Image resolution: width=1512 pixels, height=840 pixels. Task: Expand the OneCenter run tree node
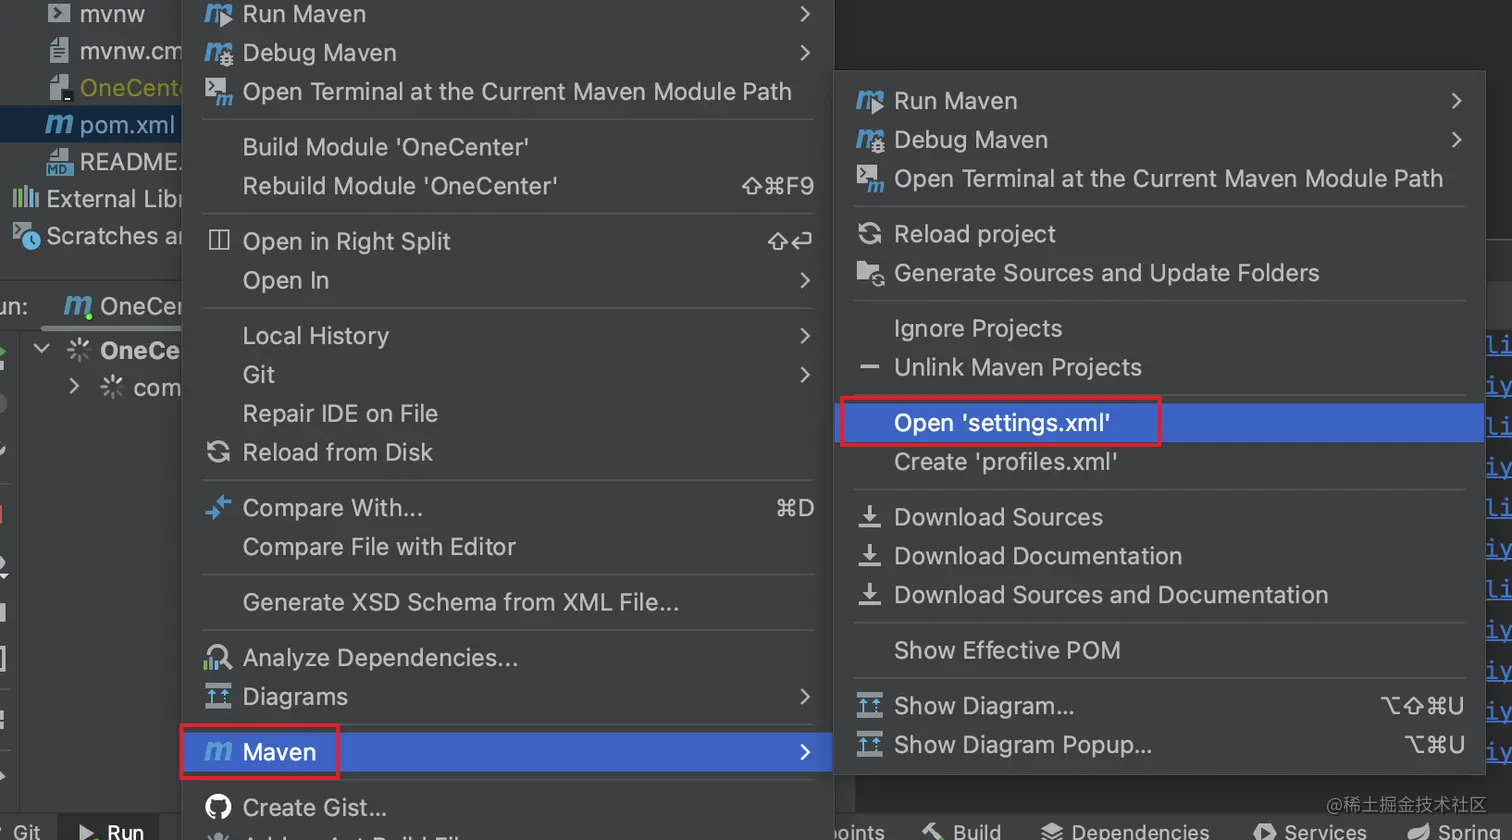(42, 350)
